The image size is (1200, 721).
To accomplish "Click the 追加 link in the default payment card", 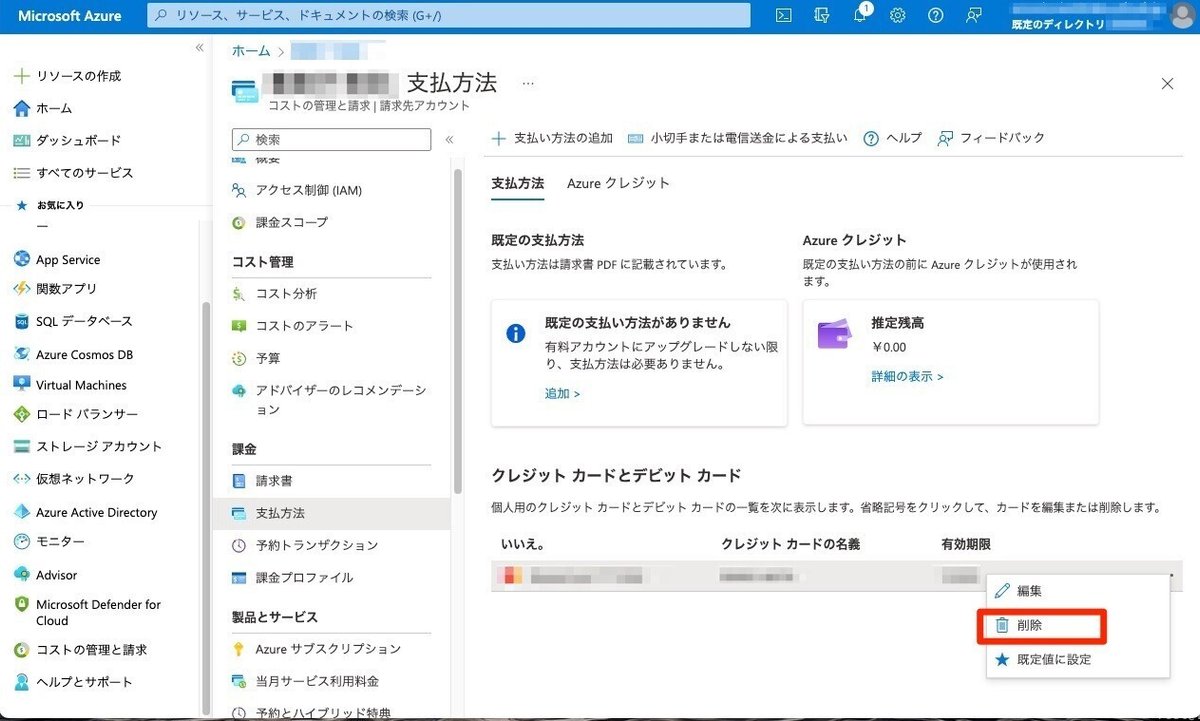I will 563,394.
